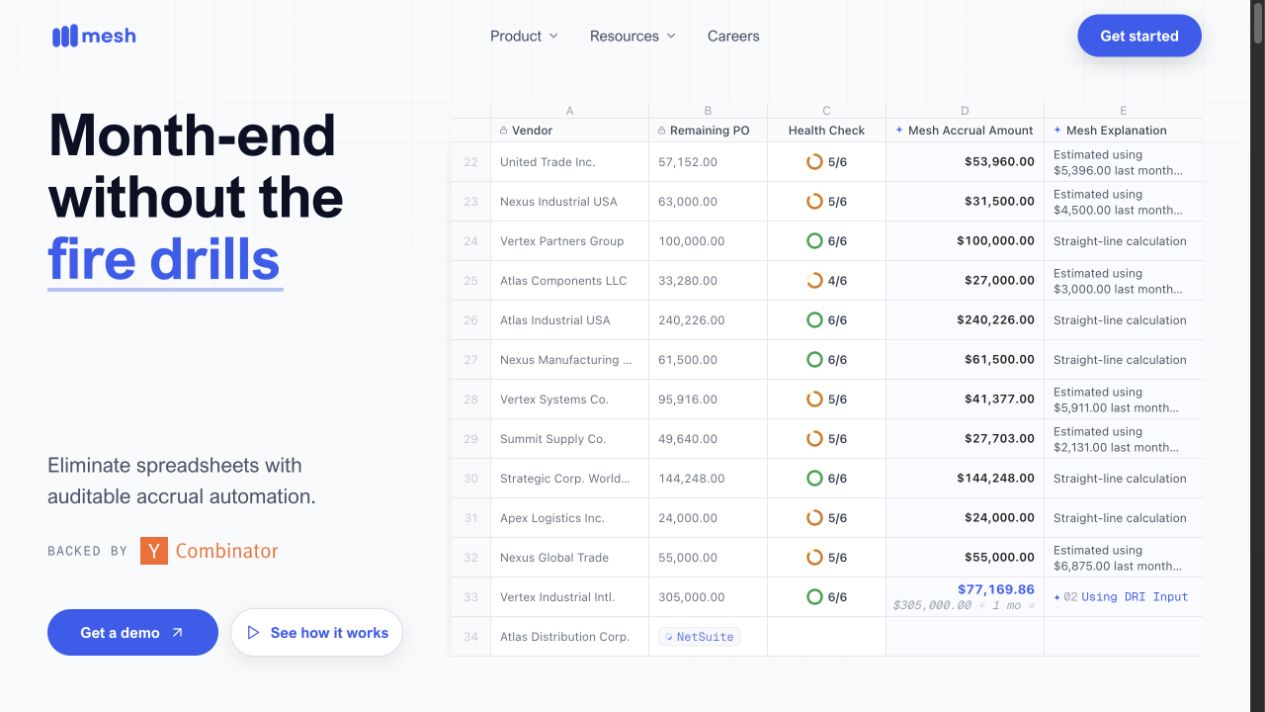
Task: Click United Trade Inc. vendor cell
Action: (569, 162)
